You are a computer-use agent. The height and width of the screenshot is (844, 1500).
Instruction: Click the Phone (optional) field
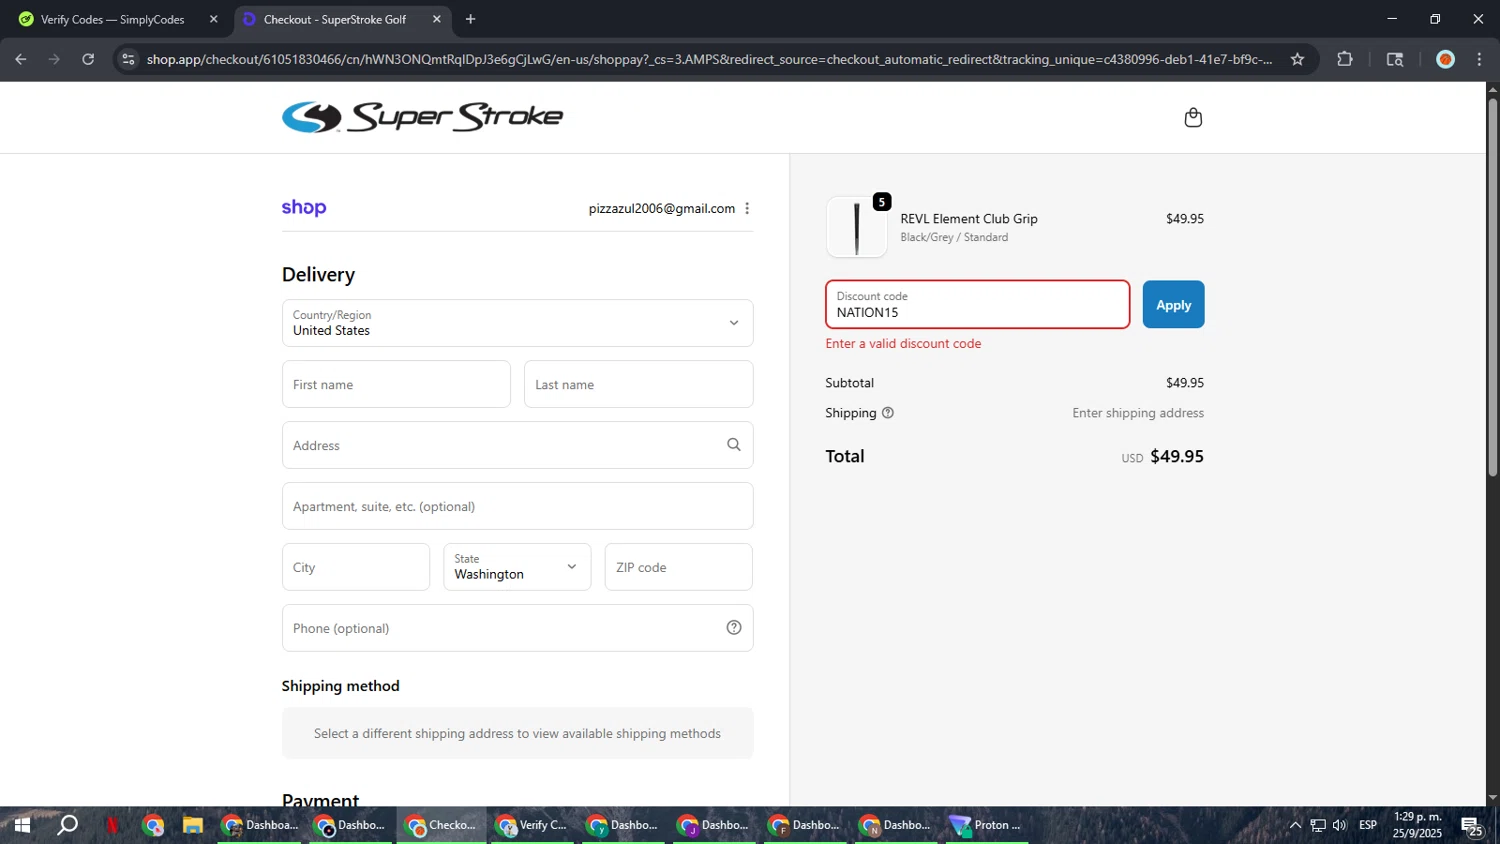tap(517, 628)
